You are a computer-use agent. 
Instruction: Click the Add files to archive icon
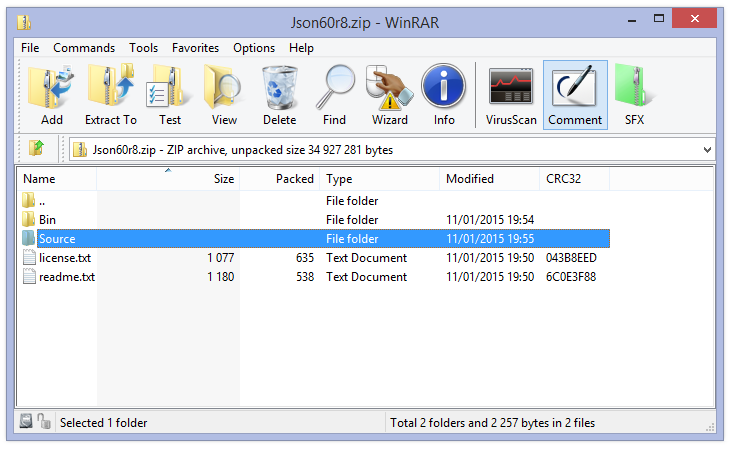[51, 87]
